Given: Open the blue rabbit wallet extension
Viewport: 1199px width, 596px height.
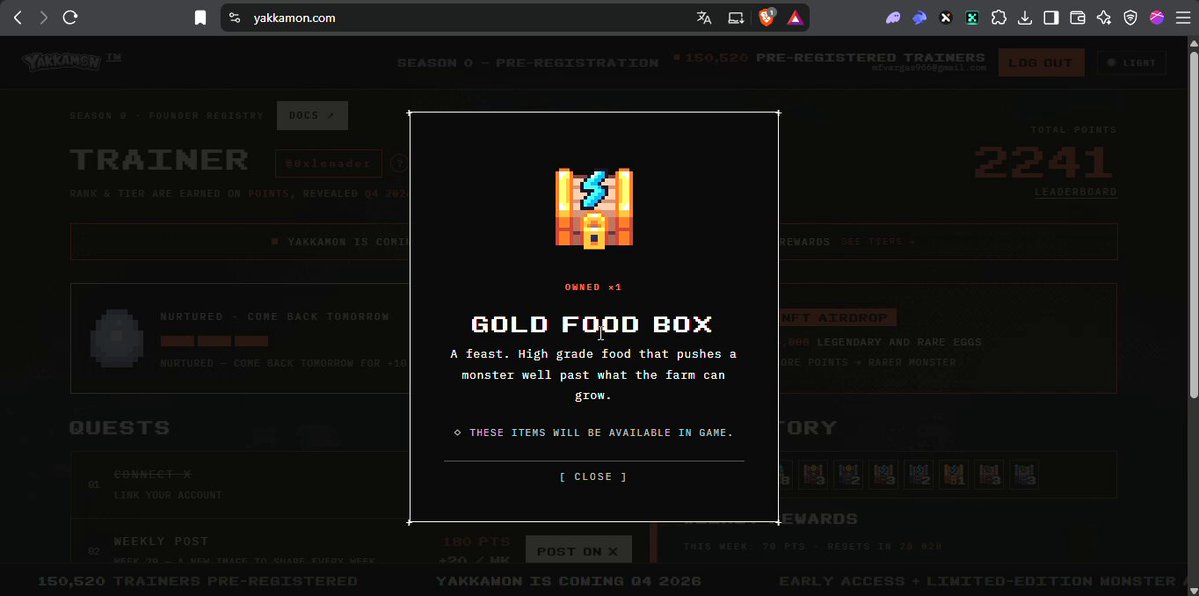Looking at the screenshot, I should tap(920, 18).
